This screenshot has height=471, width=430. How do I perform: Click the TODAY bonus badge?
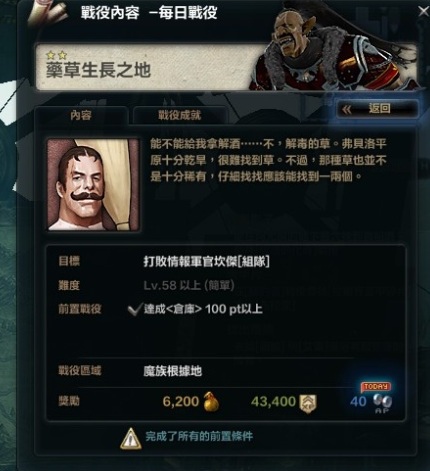pos(376,387)
